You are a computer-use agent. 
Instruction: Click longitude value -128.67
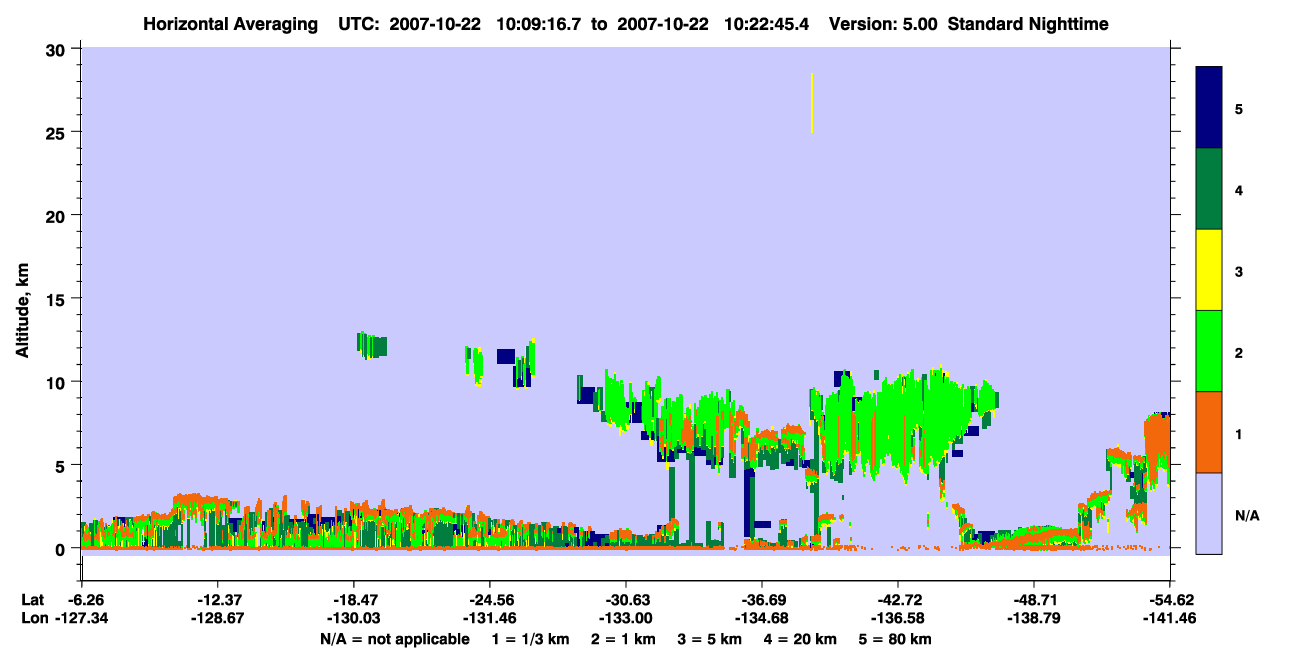(217, 619)
